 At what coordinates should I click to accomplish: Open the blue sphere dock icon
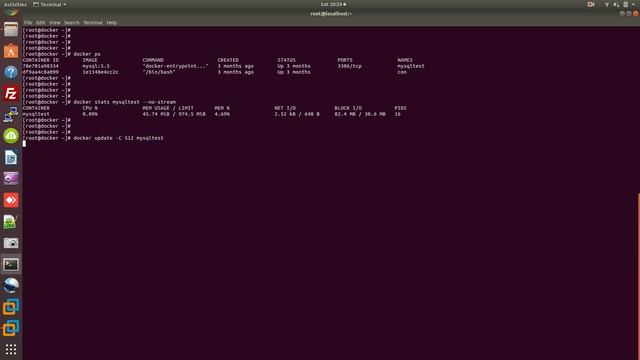click(x=11, y=285)
